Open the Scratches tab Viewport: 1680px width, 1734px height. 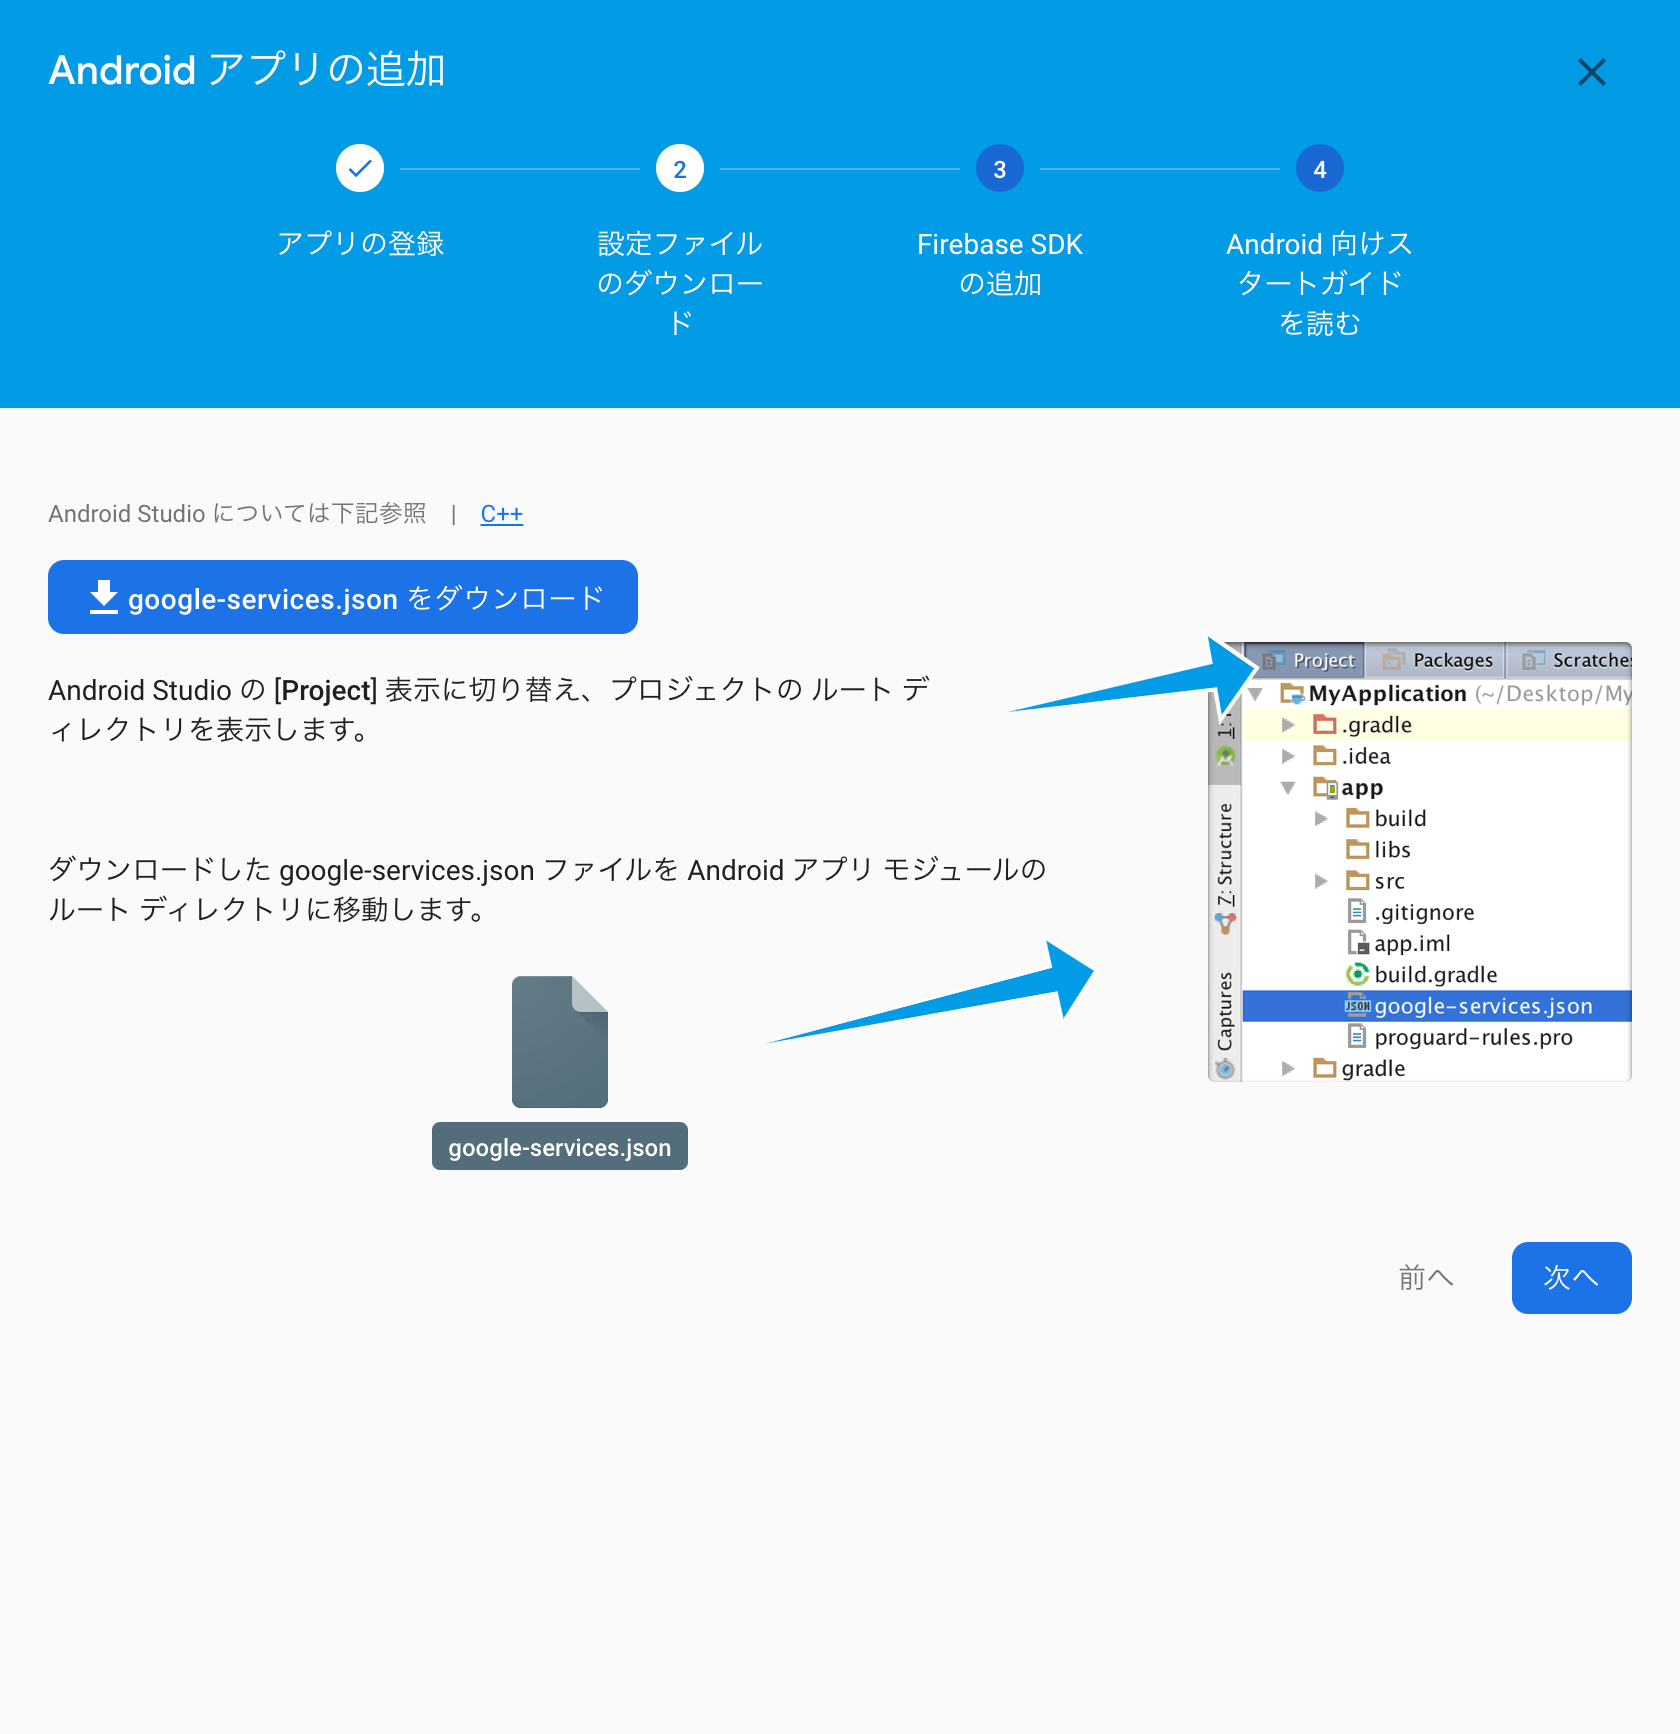1582,660
